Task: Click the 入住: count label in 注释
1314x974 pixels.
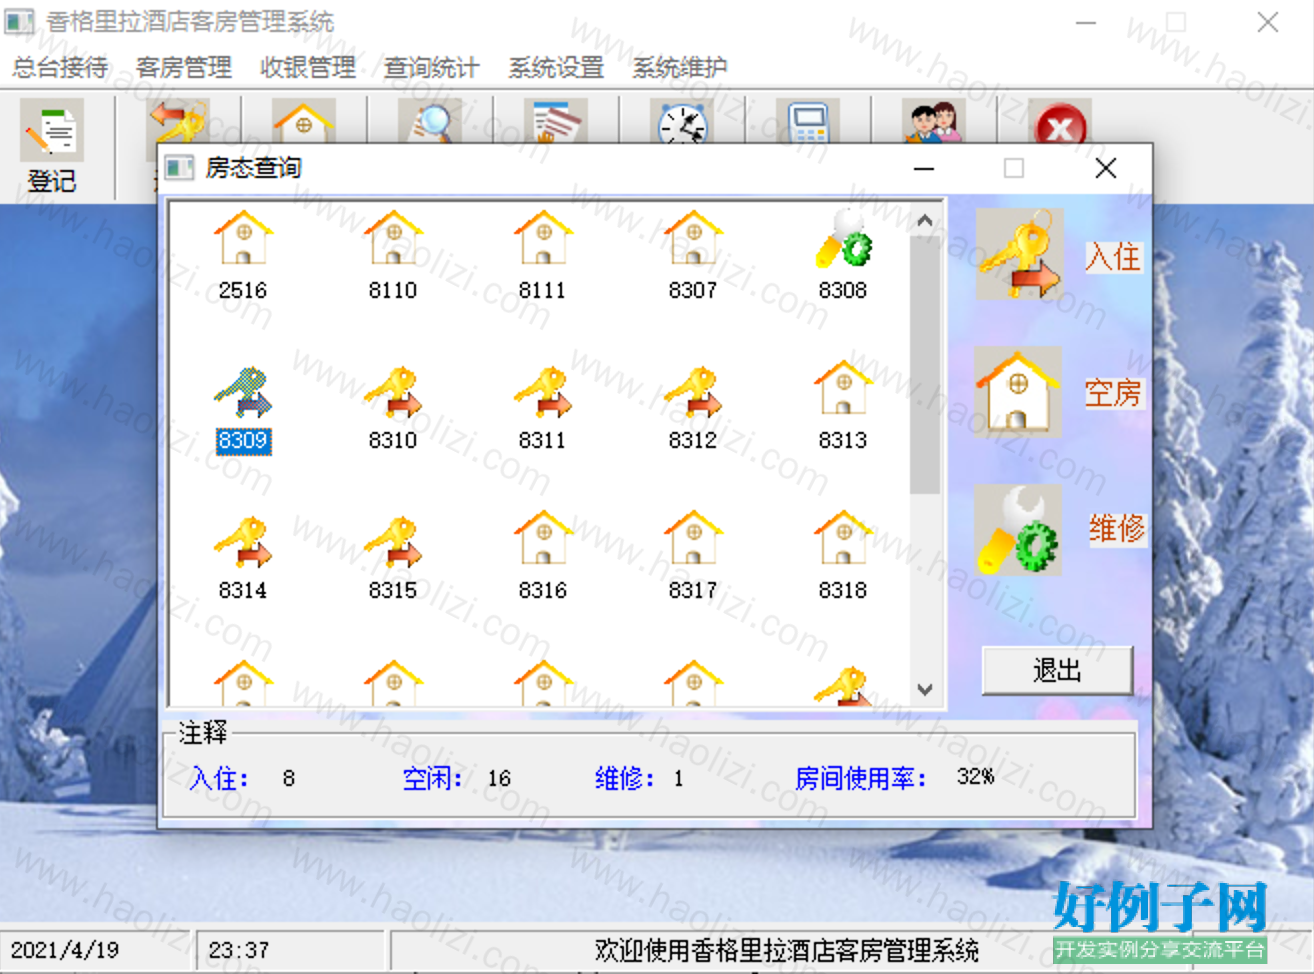Action: point(219,778)
